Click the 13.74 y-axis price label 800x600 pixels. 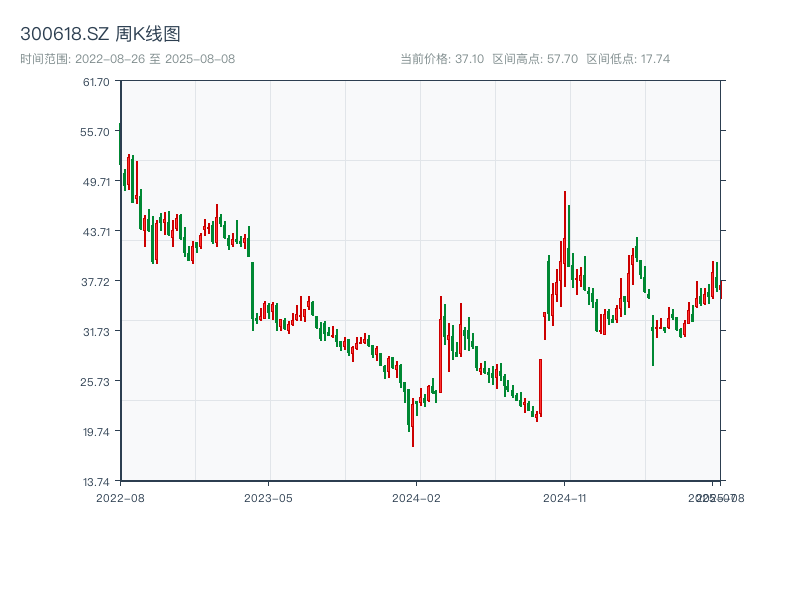coord(97,482)
